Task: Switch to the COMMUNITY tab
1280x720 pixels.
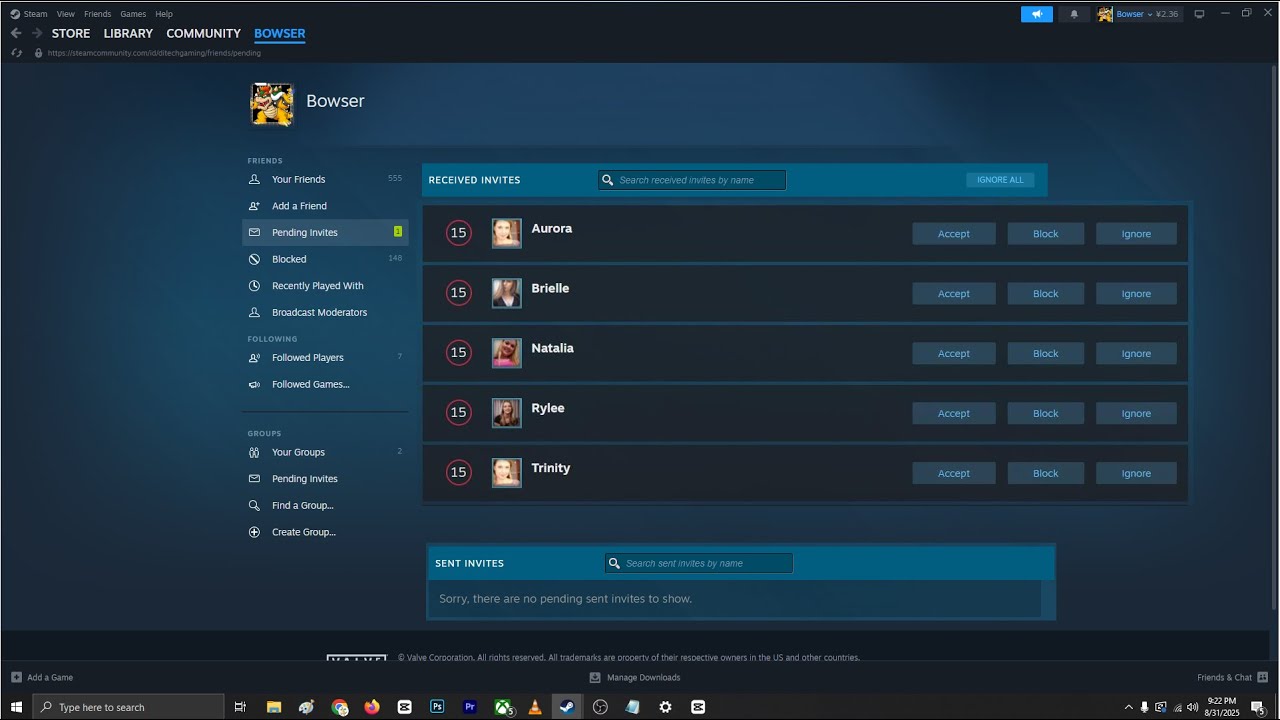Action: click(203, 33)
